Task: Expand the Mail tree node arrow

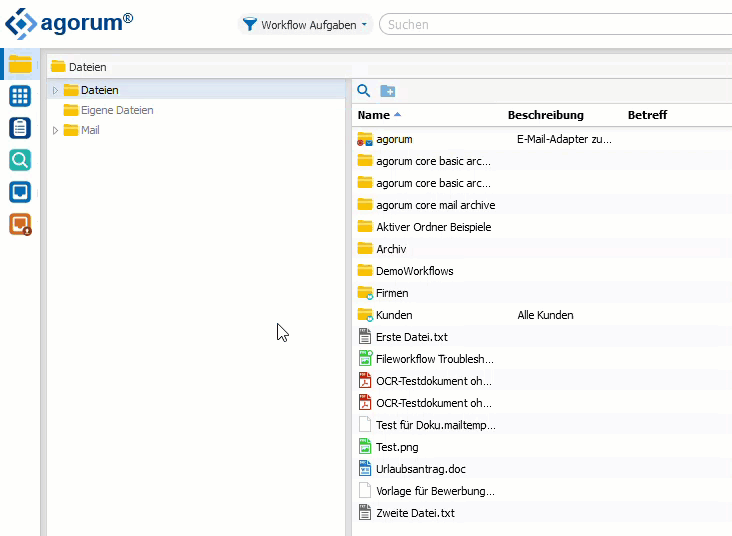Action: [x=55, y=130]
